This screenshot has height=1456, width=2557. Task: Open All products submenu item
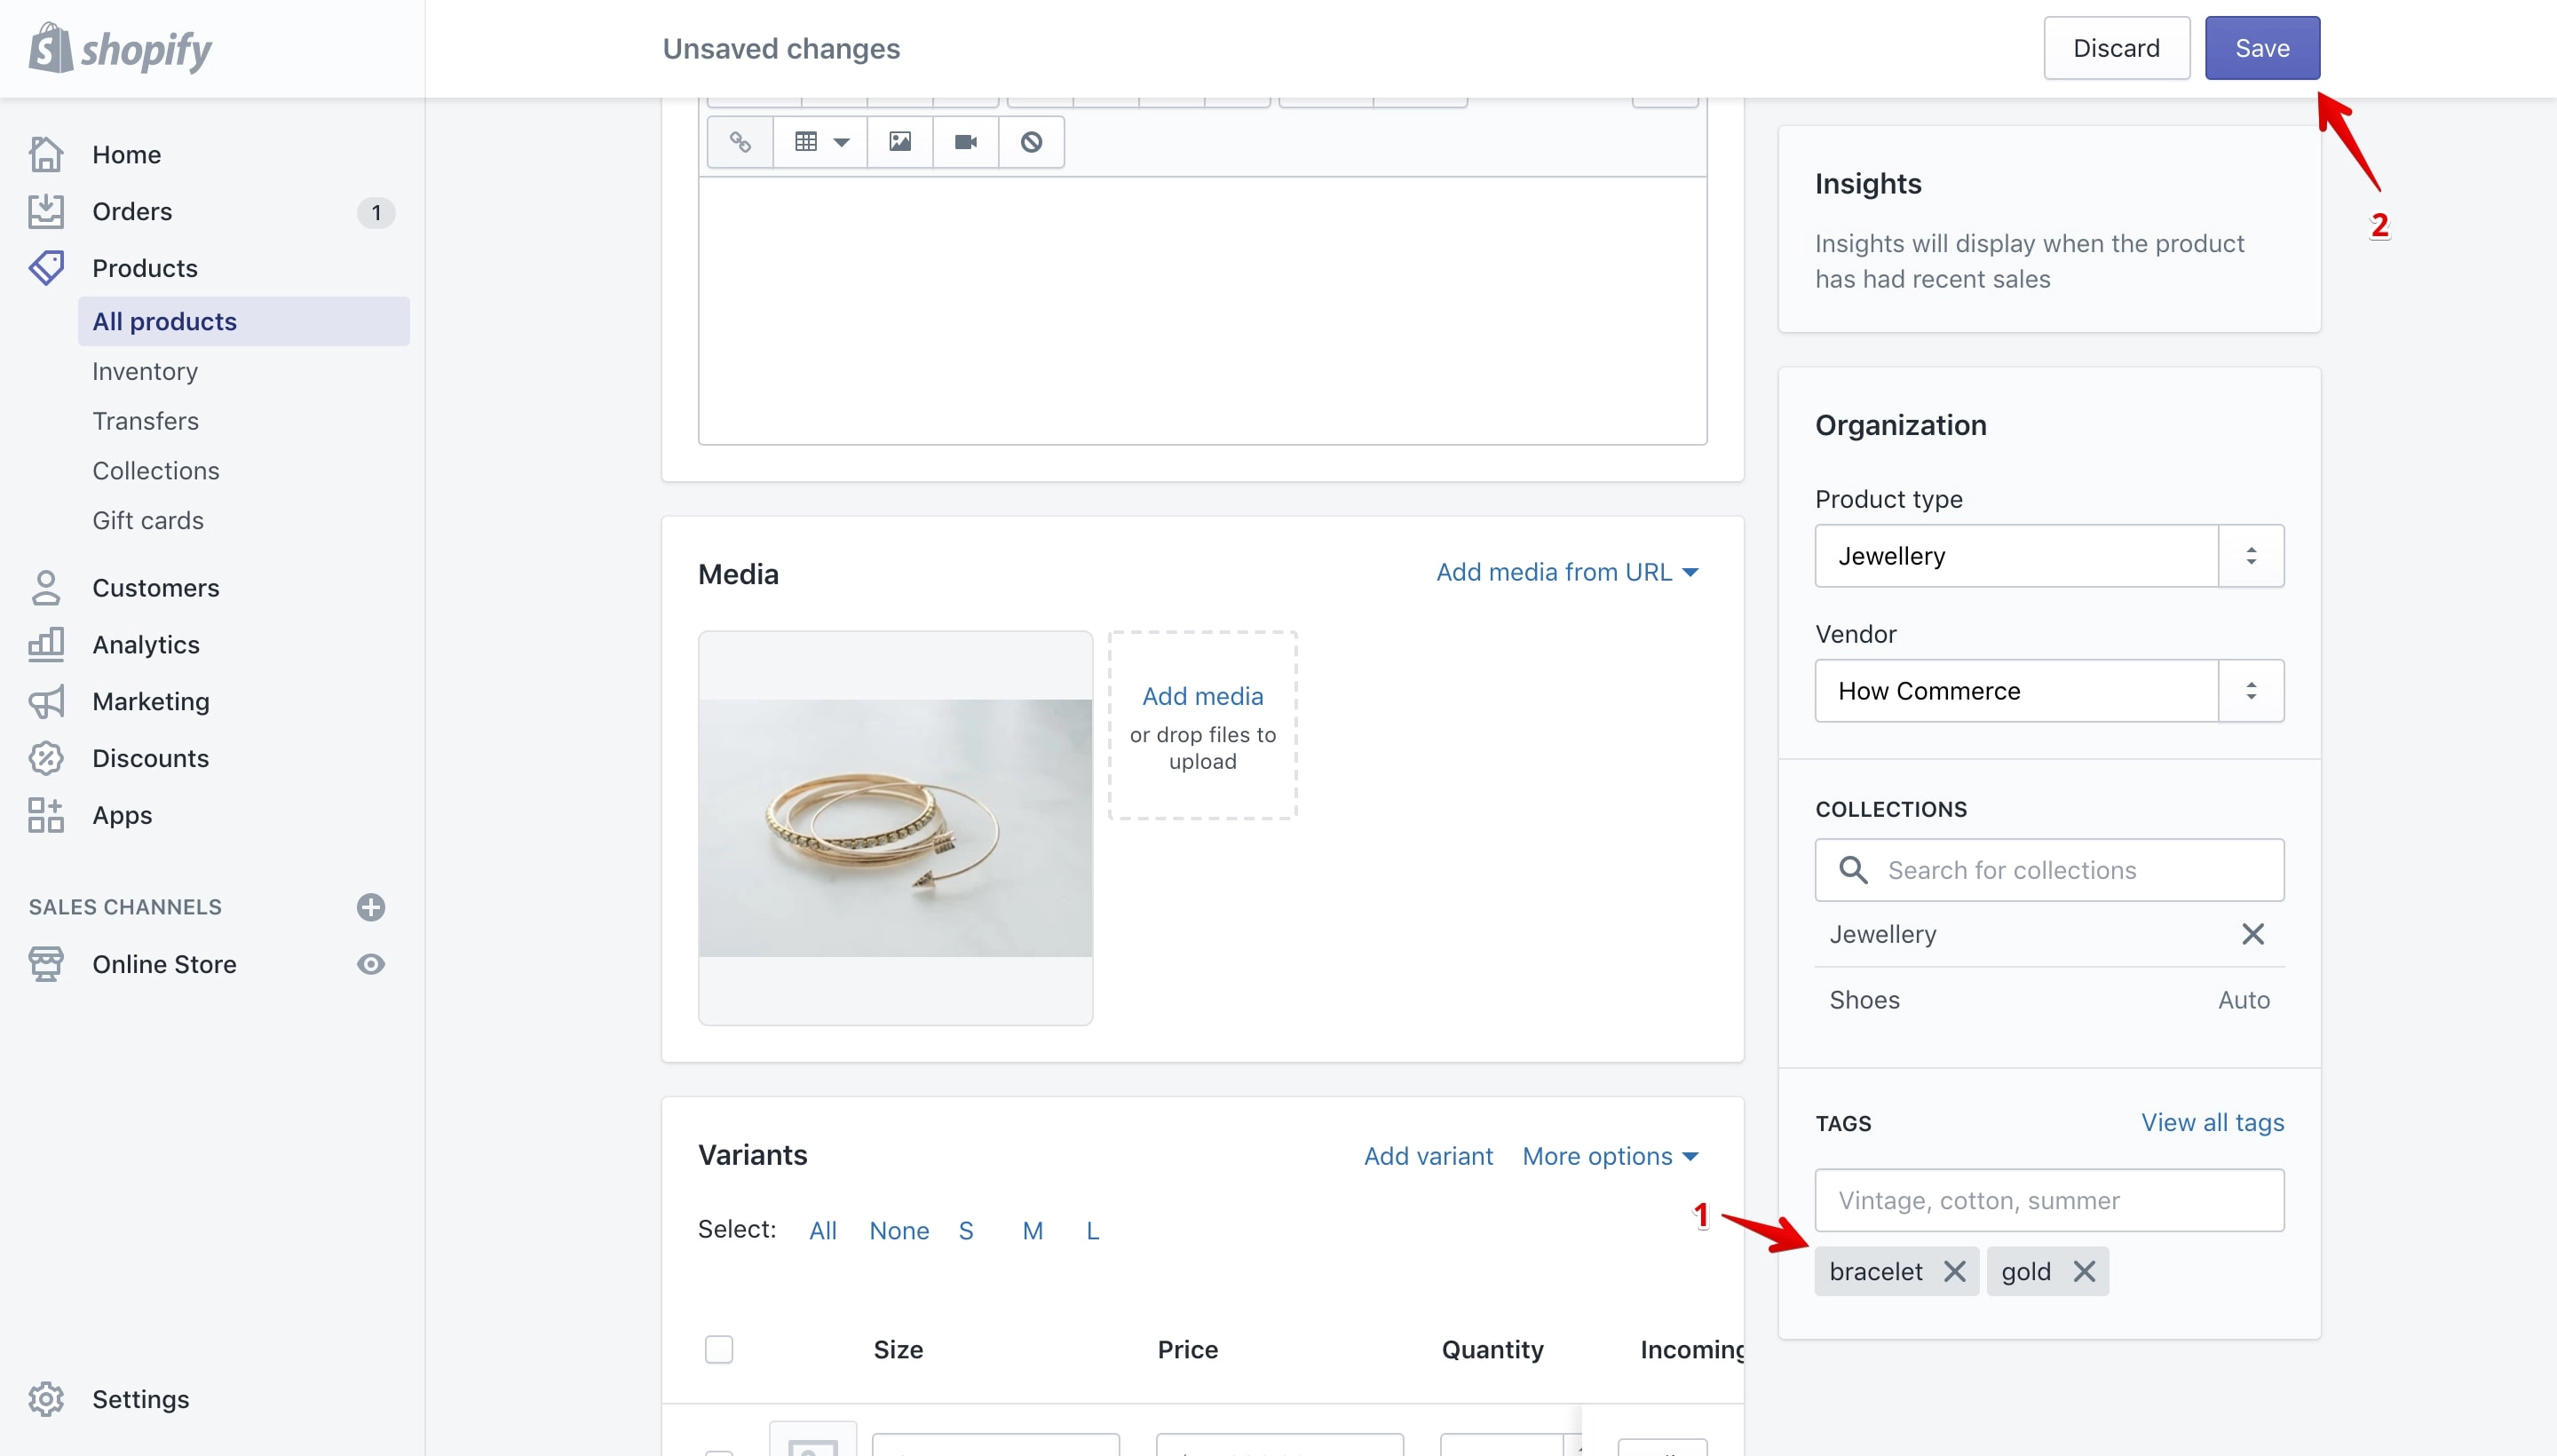point(244,321)
